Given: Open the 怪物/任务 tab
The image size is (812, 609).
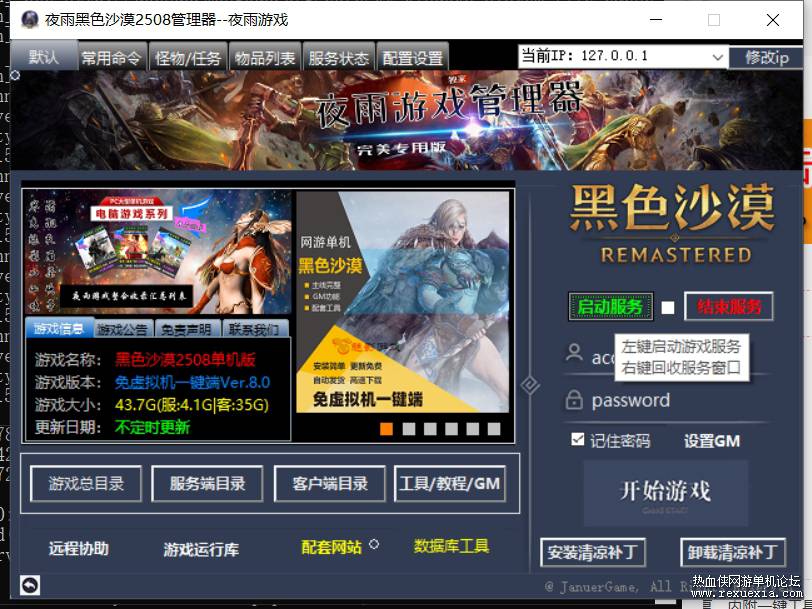Looking at the screenshot, I should pyautogui.click(x=188, y=57).
